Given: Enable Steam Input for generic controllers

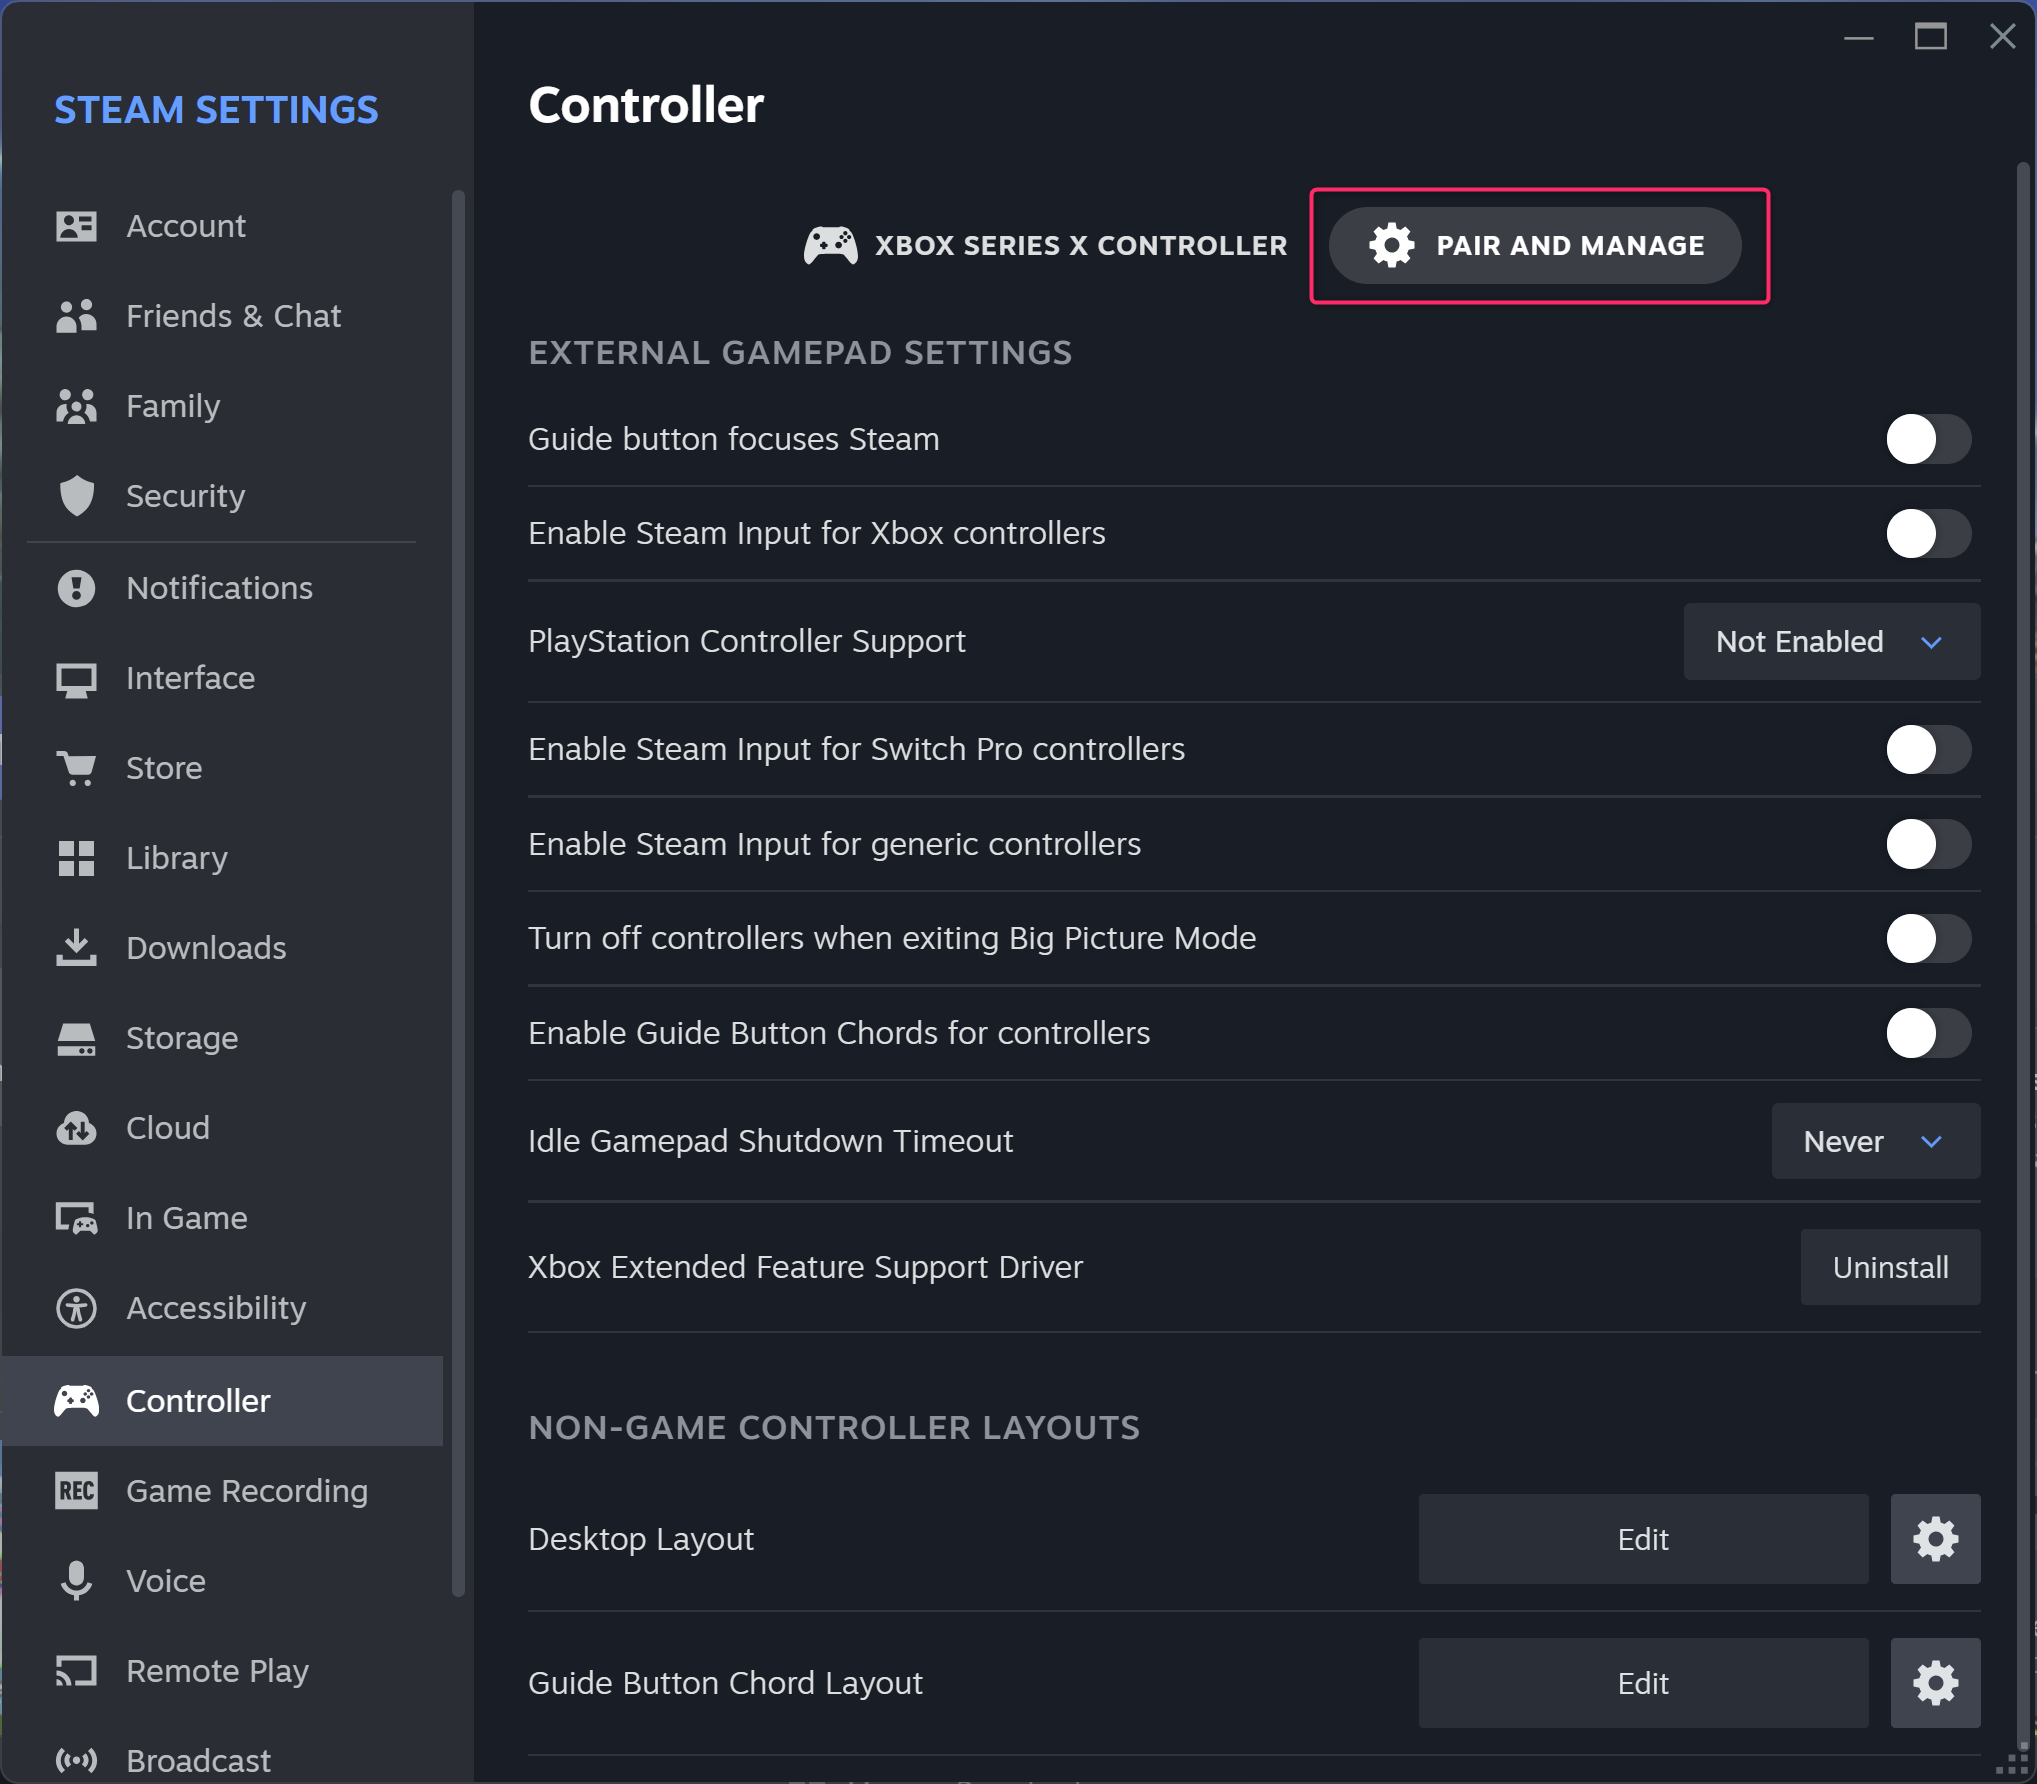Looking at the screenshot, I should 1929,844.
